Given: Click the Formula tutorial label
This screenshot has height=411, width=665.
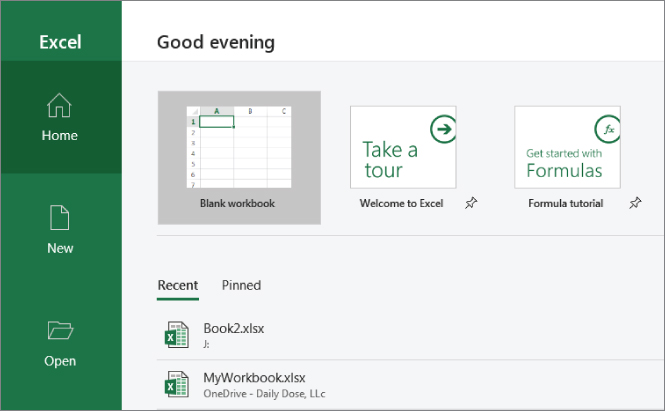Looking at the screenshot, I should point(565,204).
